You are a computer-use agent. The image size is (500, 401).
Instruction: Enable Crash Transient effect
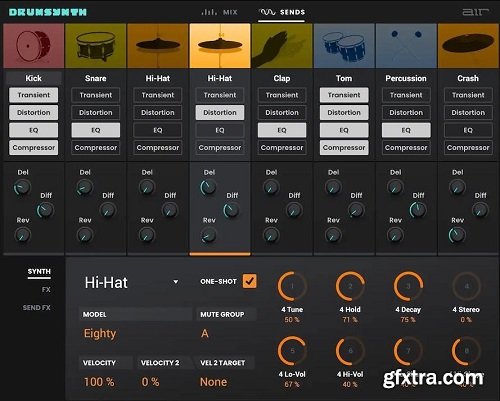pyautogui.click(x=468, y=95)
